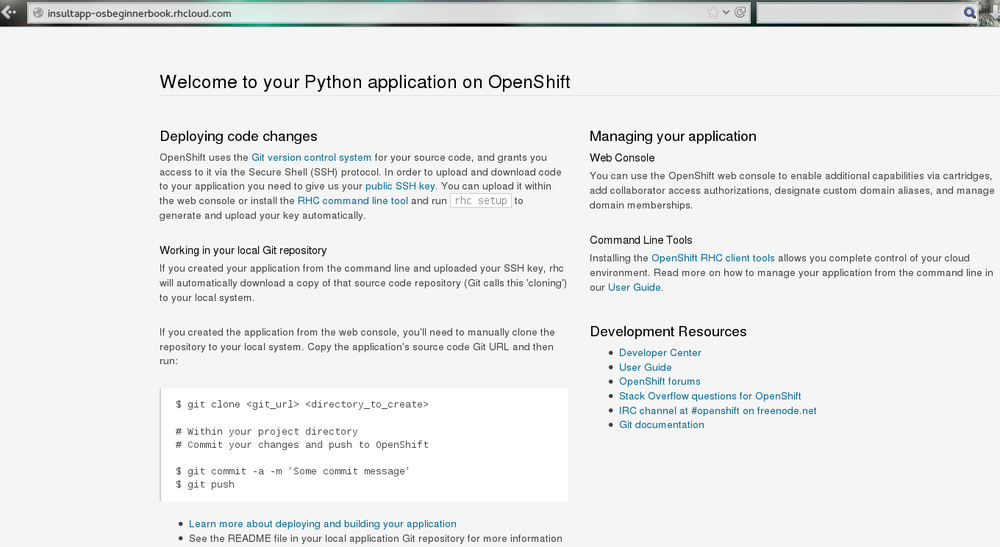This screenshot has height=547, width=1000.
Task: Click the git push command line text
Action: click(x=205, y=485)
